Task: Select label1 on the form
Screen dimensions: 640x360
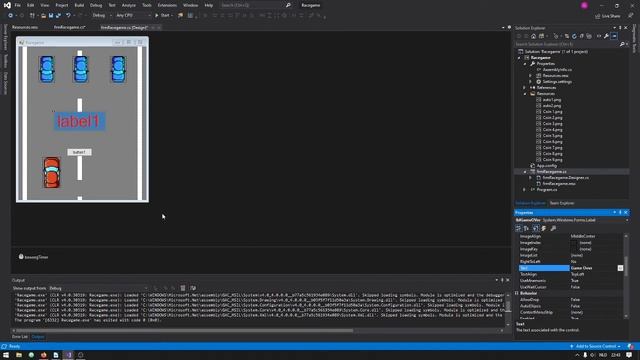Action: pyautogui.click(x=79, y=121)
